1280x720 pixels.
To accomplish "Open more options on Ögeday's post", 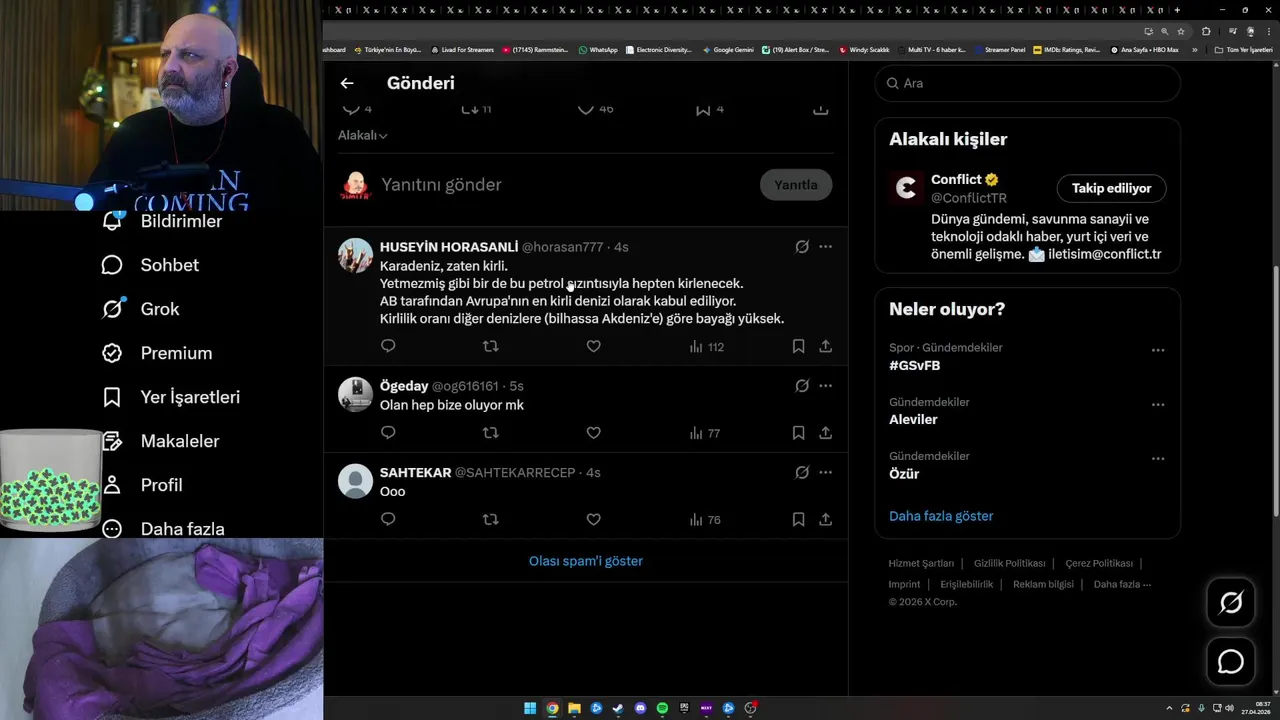I will point(825,386).
